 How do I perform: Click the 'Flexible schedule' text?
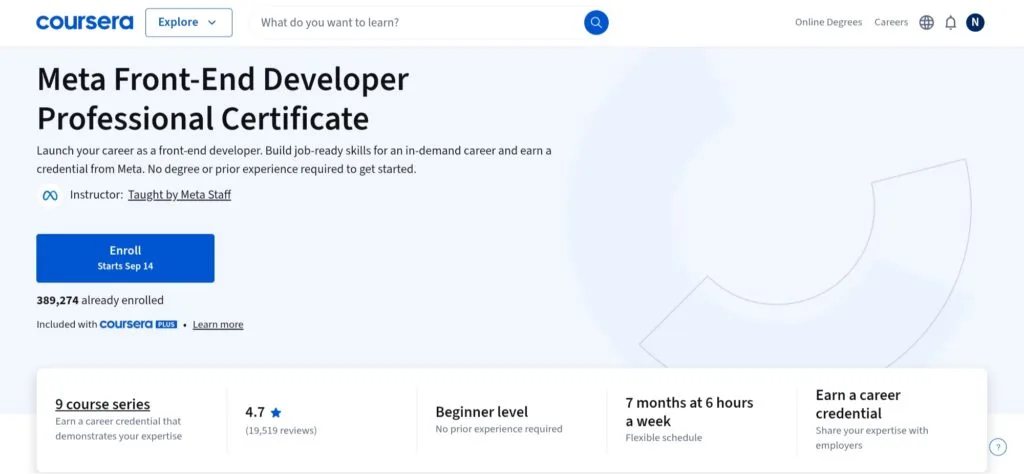click(664, 437)
